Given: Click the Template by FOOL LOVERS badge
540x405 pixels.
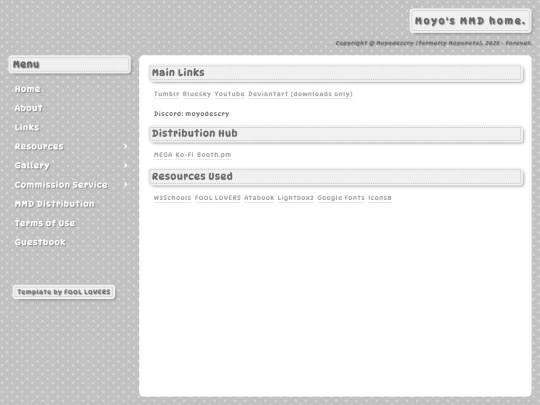Looking at the screenshot, I should (64, 292).
